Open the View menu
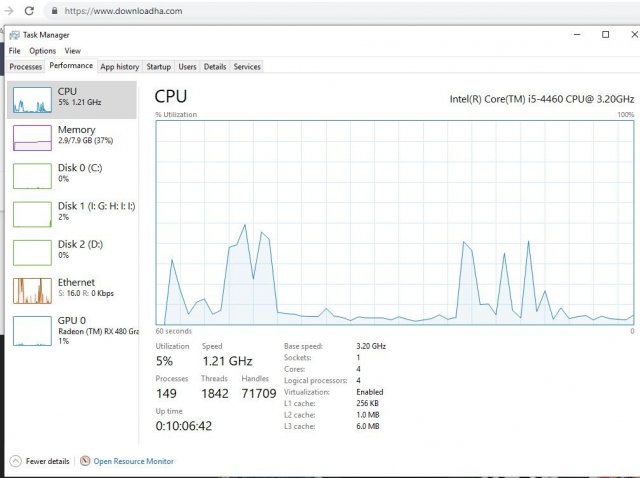Viewport: 640px width, 478px height. pyautogui.click(x=72, y=50)
